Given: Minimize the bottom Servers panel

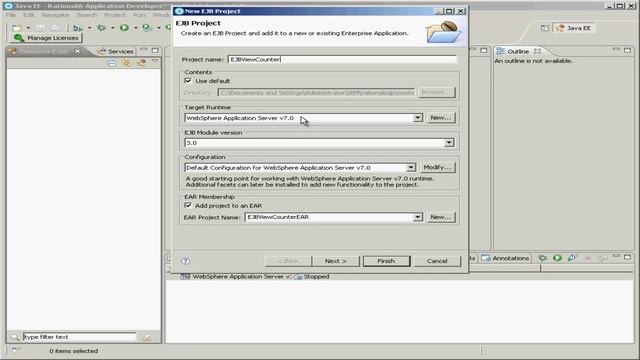Looking at the screenshot, I should pos(616,257).
